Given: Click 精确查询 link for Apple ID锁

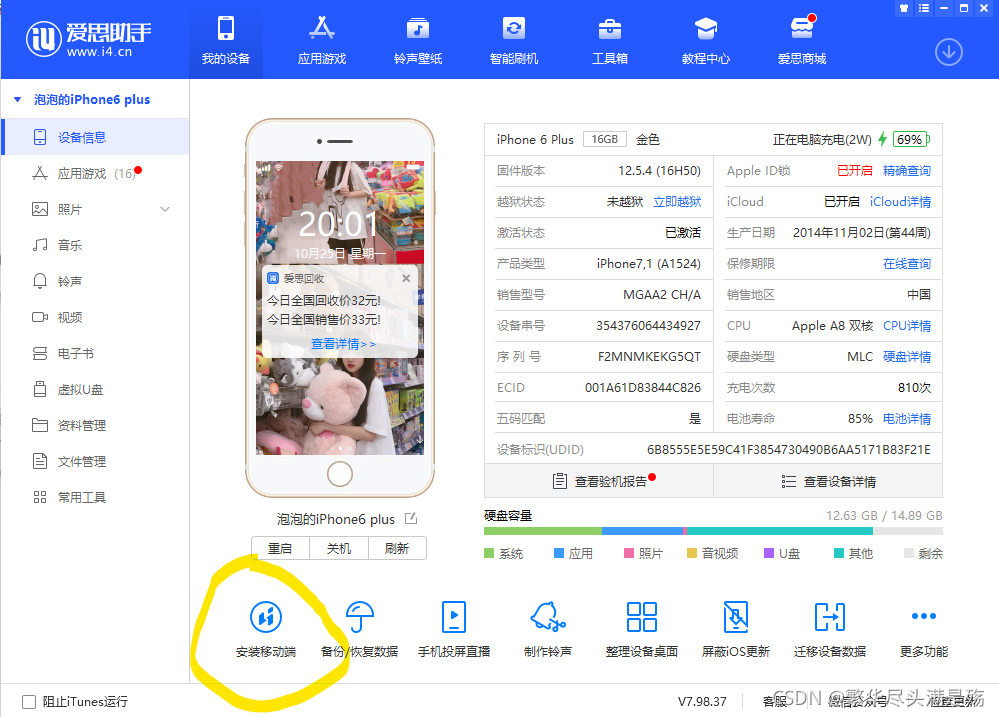Looking at the screenshot, I should point(907,171).
